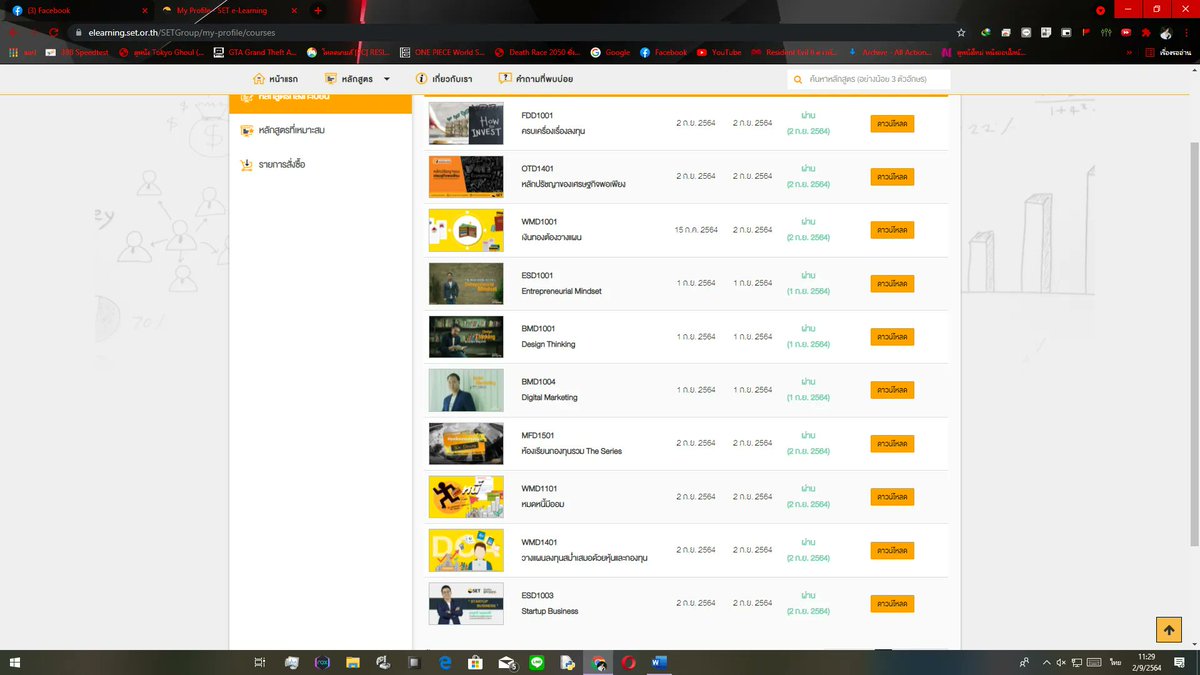Click the Startup Business course title
The width and height of the screenshot is (1200, 675).
tap(549, 611)
